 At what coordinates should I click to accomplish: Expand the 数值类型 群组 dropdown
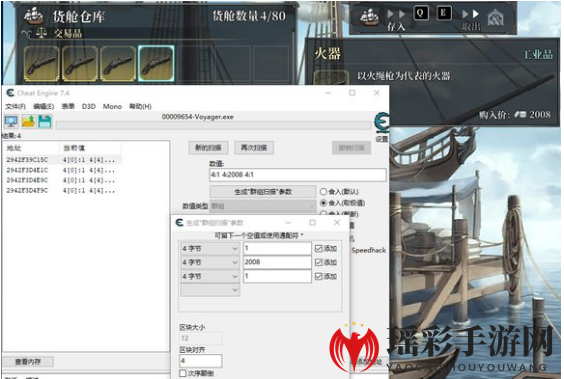263,206
